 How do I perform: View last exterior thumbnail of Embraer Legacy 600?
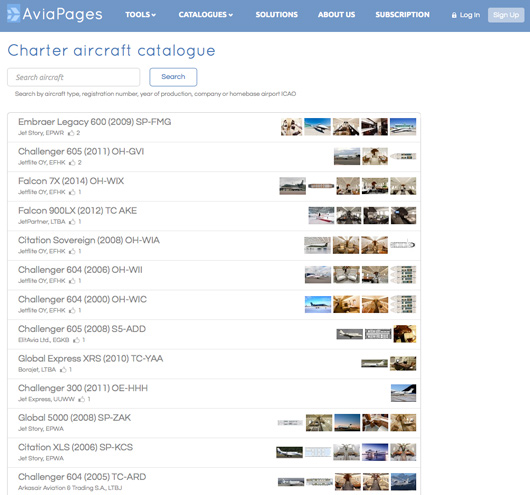(403, 127)
